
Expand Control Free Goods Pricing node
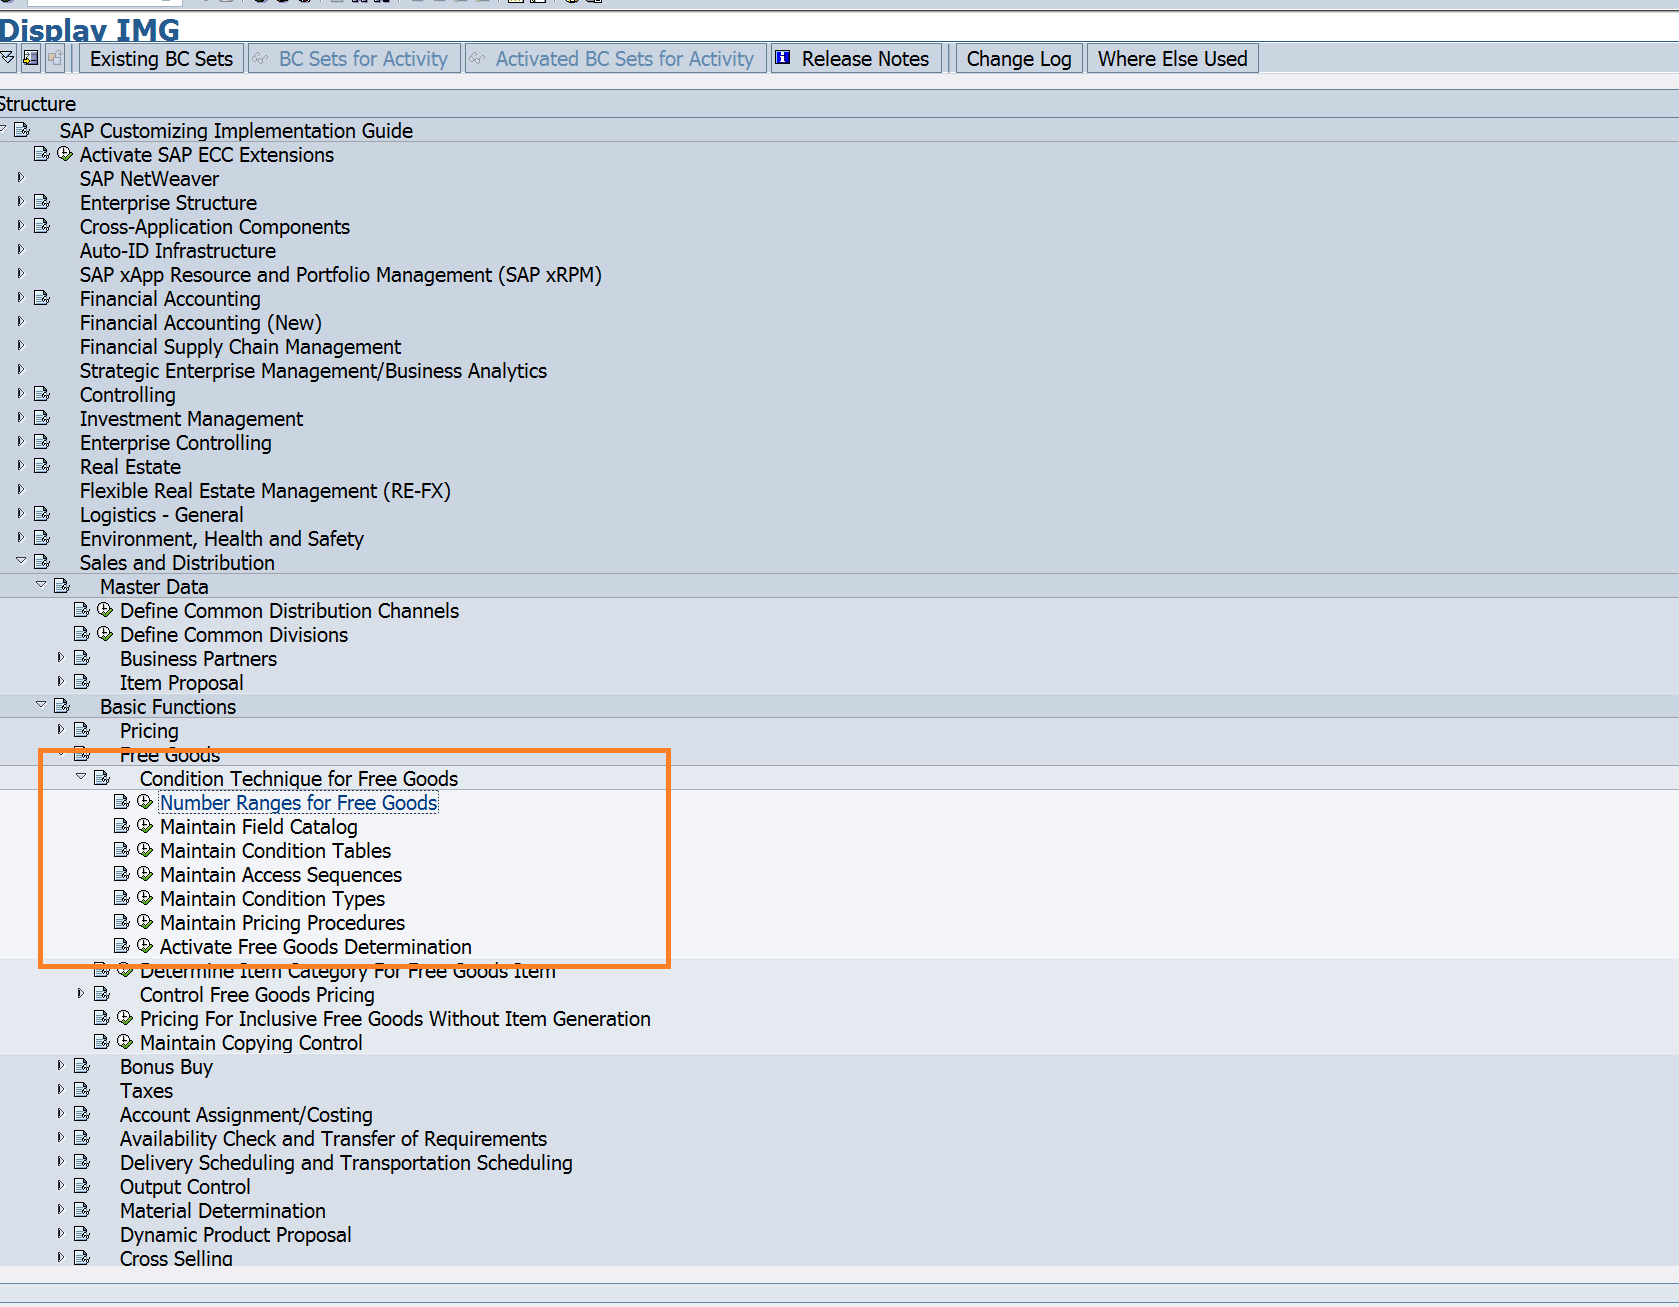point(80,994)
